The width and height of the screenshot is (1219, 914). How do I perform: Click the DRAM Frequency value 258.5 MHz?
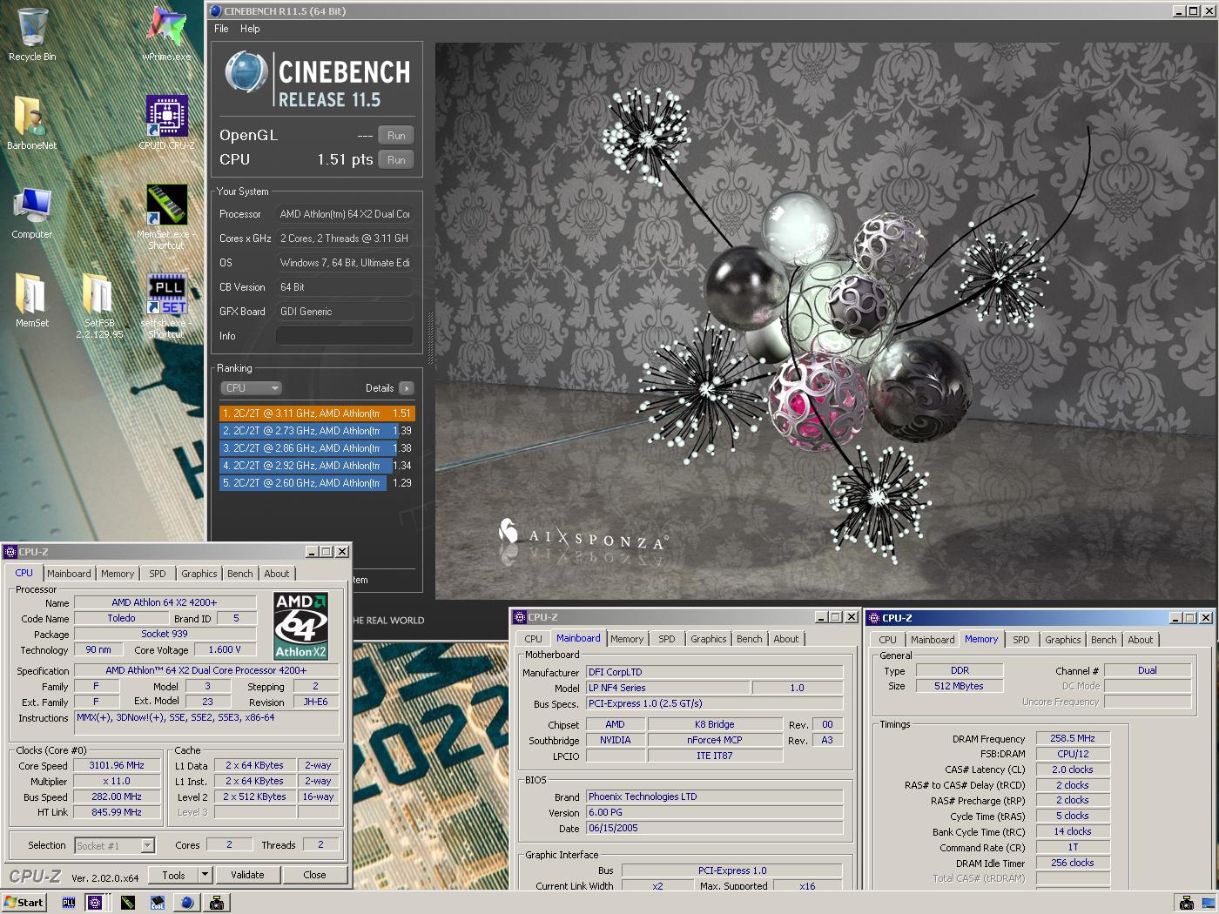click(x=1072, y=739)
